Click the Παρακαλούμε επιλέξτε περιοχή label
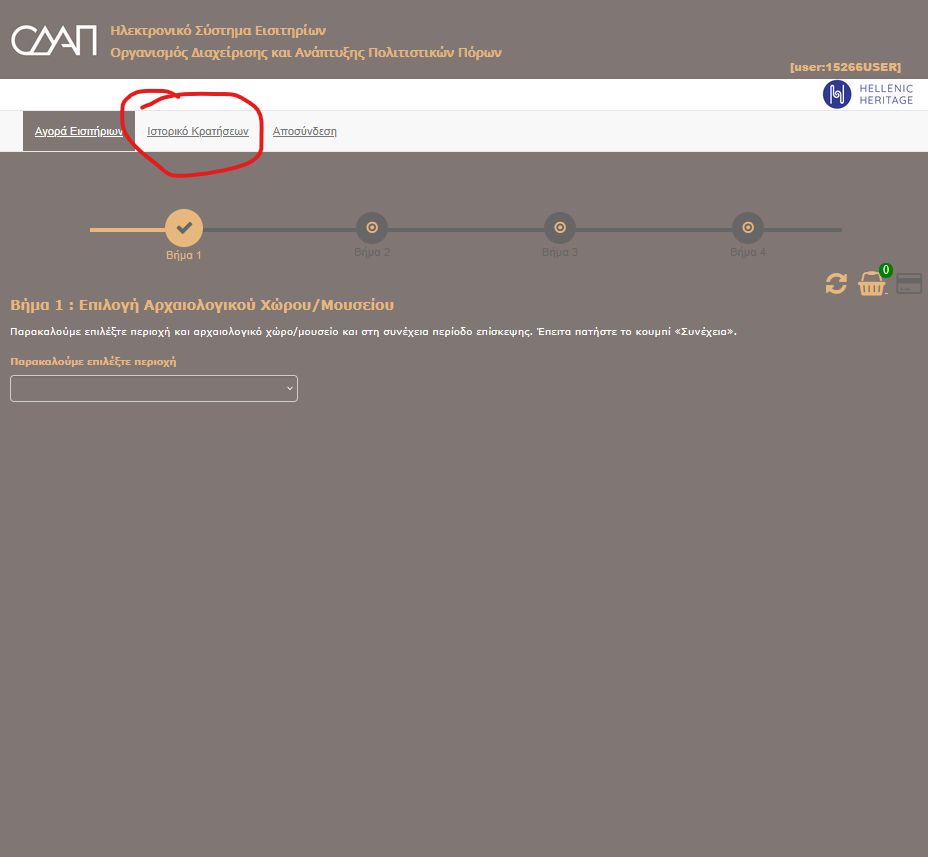 93,362
